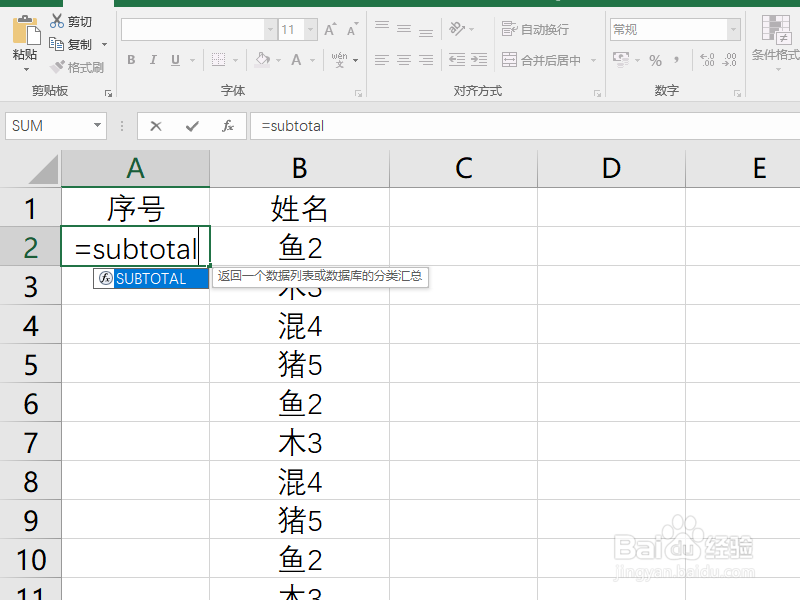The image size is (800, 600).
Task: Toggle italic formatting
Action: pos(151,61)
